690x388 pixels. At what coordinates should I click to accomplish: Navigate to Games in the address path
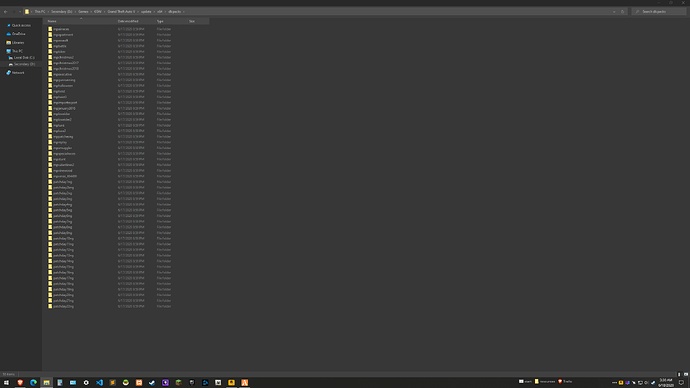click(x=83, y=12)
